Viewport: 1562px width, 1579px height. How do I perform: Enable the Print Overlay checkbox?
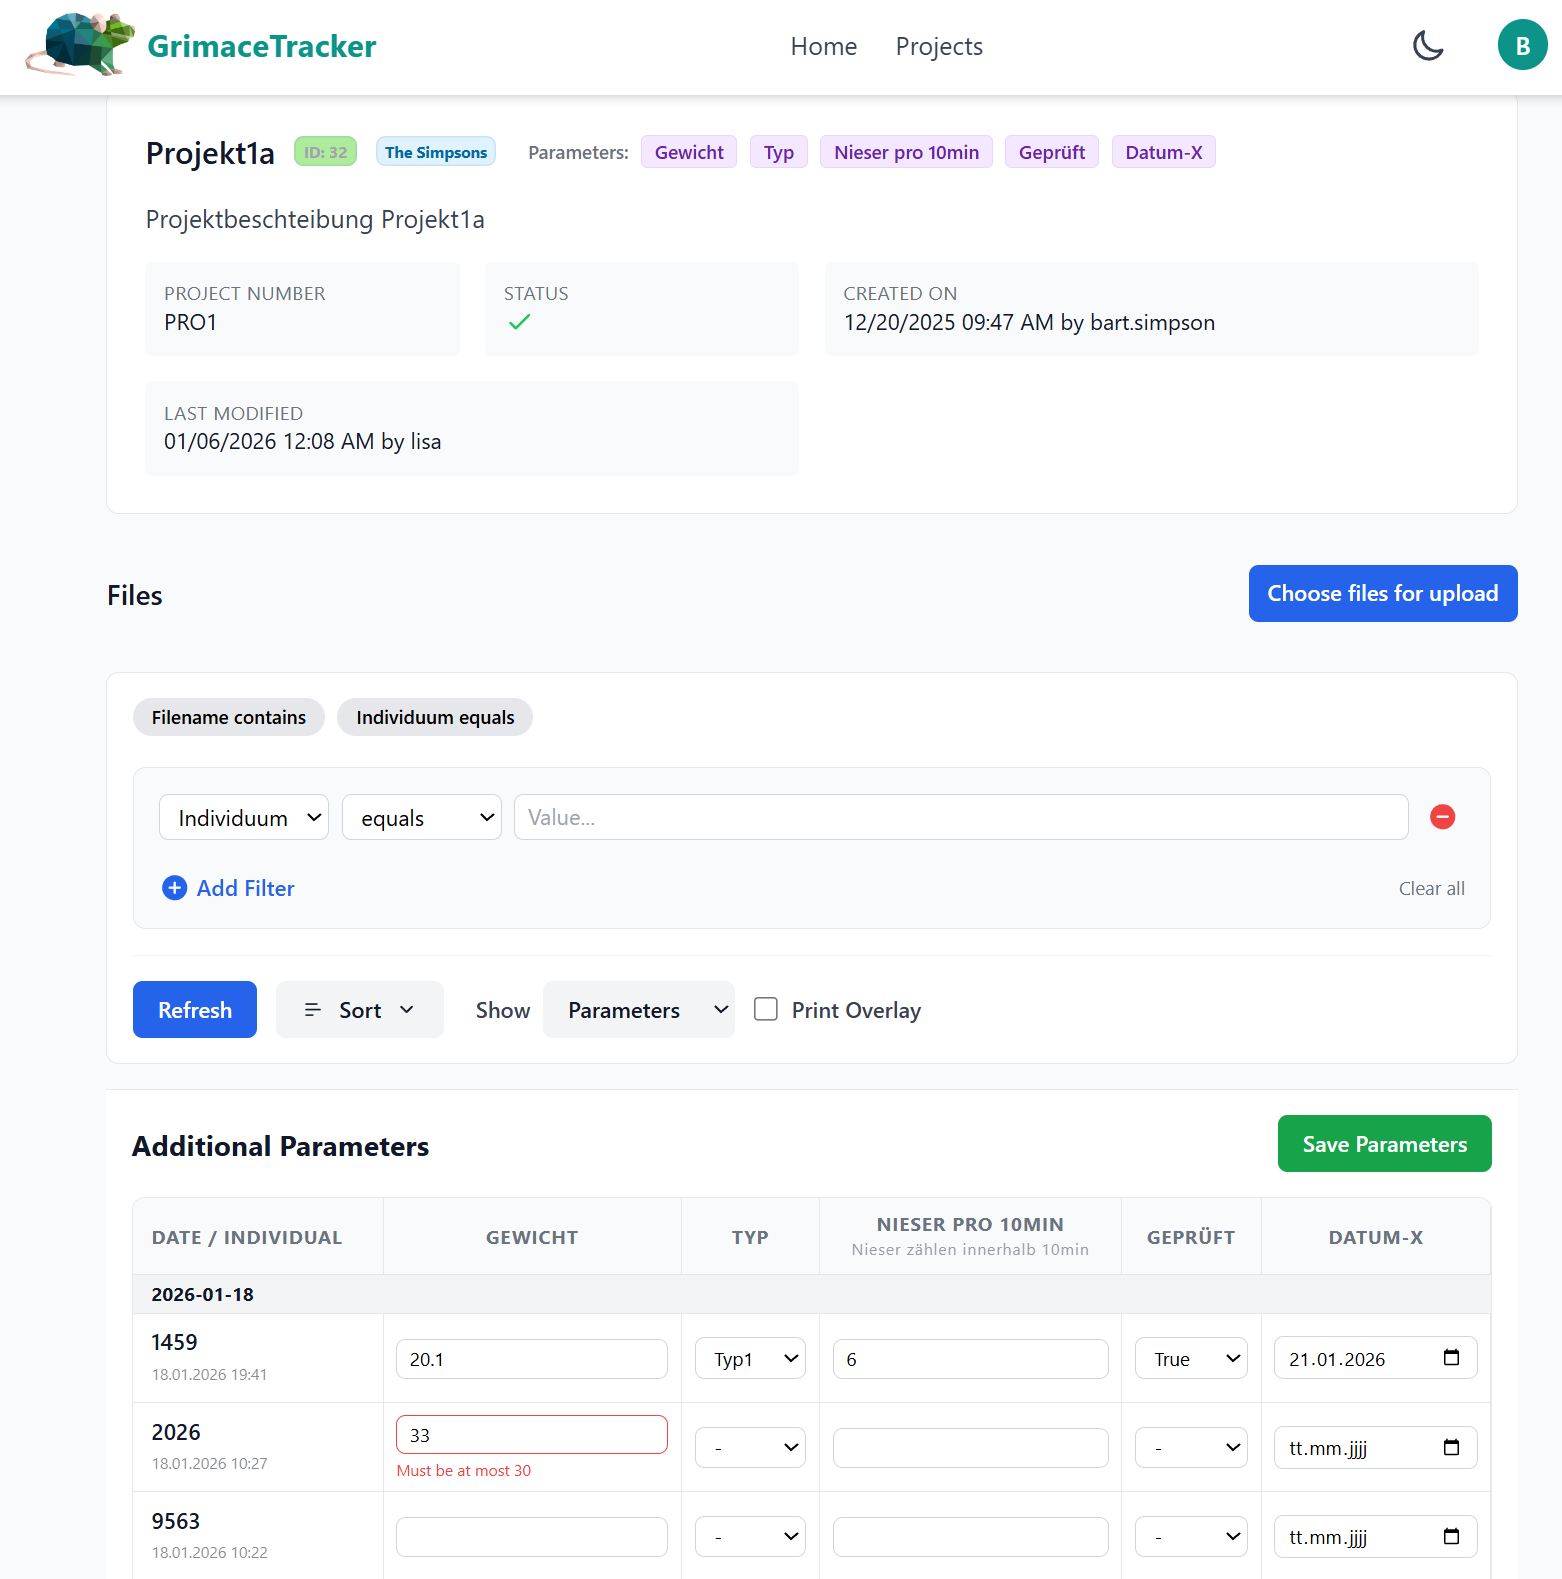coord(766,1009)
